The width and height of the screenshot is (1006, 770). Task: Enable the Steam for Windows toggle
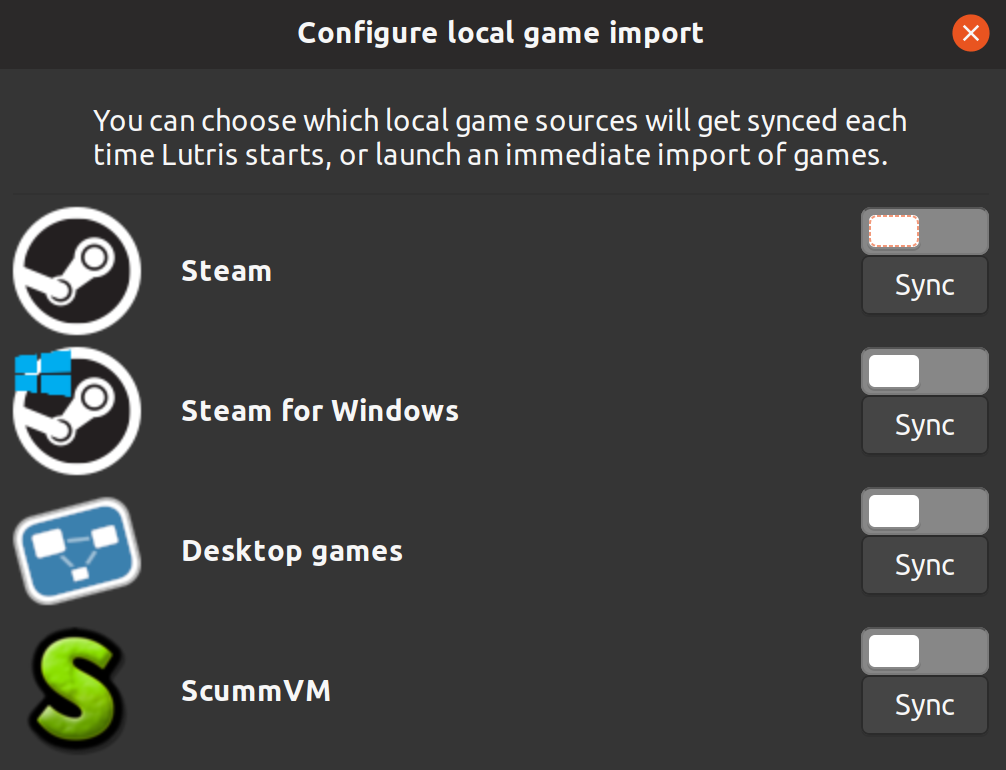pyautogui.click(x=923, y=371)
